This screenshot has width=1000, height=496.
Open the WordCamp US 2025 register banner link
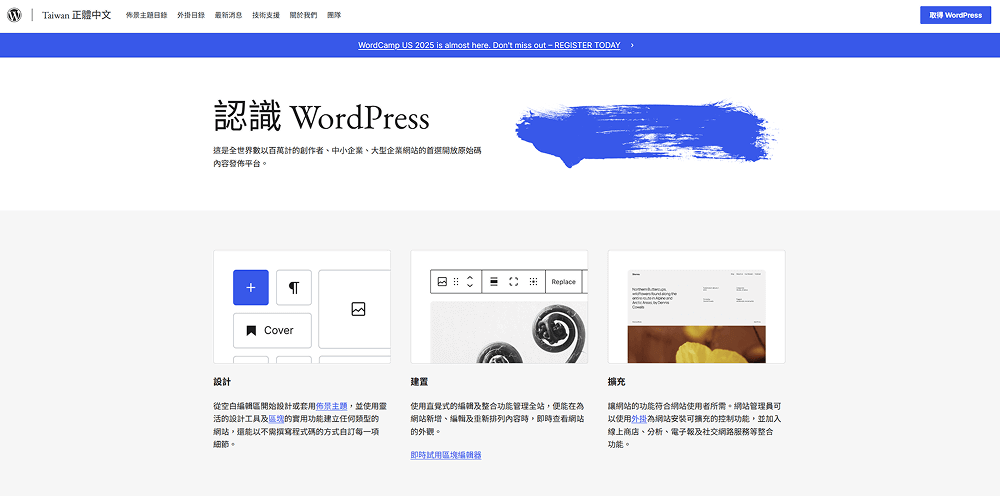(489, 45)
